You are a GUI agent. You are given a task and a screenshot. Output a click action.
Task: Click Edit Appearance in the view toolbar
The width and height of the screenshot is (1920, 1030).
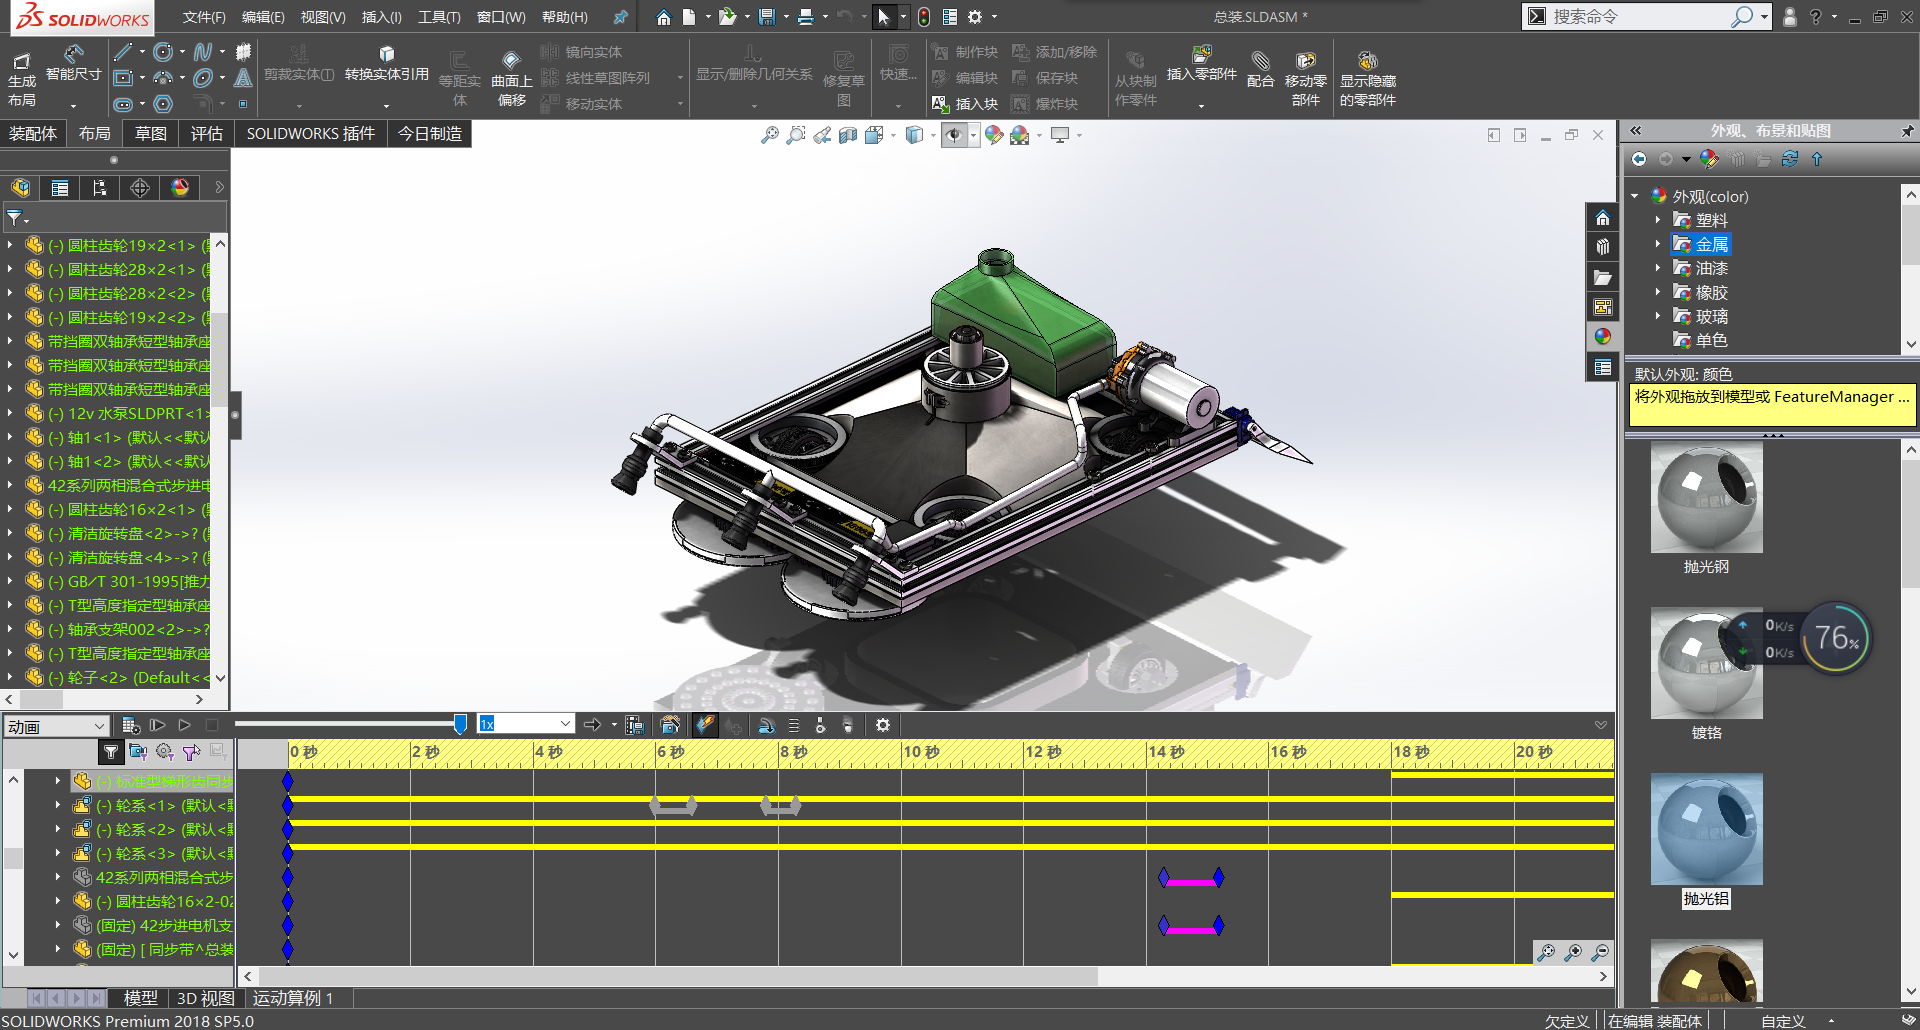pos(993,135)
